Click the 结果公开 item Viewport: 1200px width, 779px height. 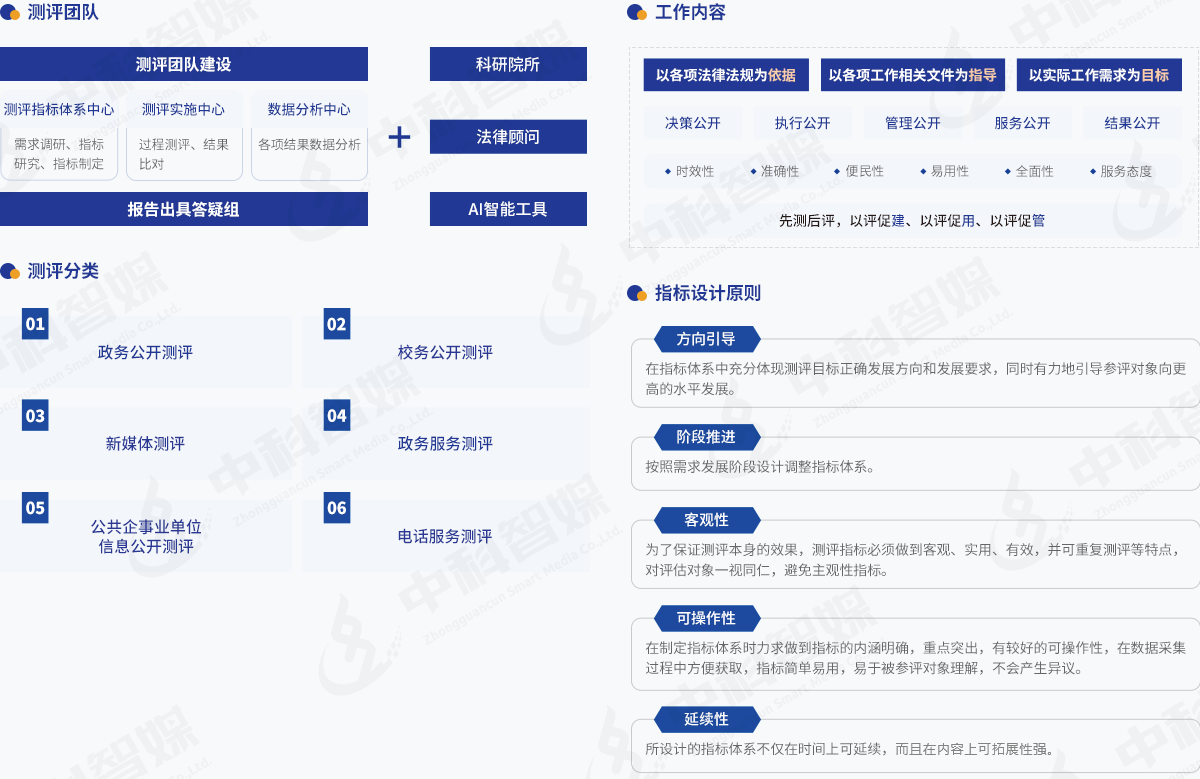click(1132, 123)
